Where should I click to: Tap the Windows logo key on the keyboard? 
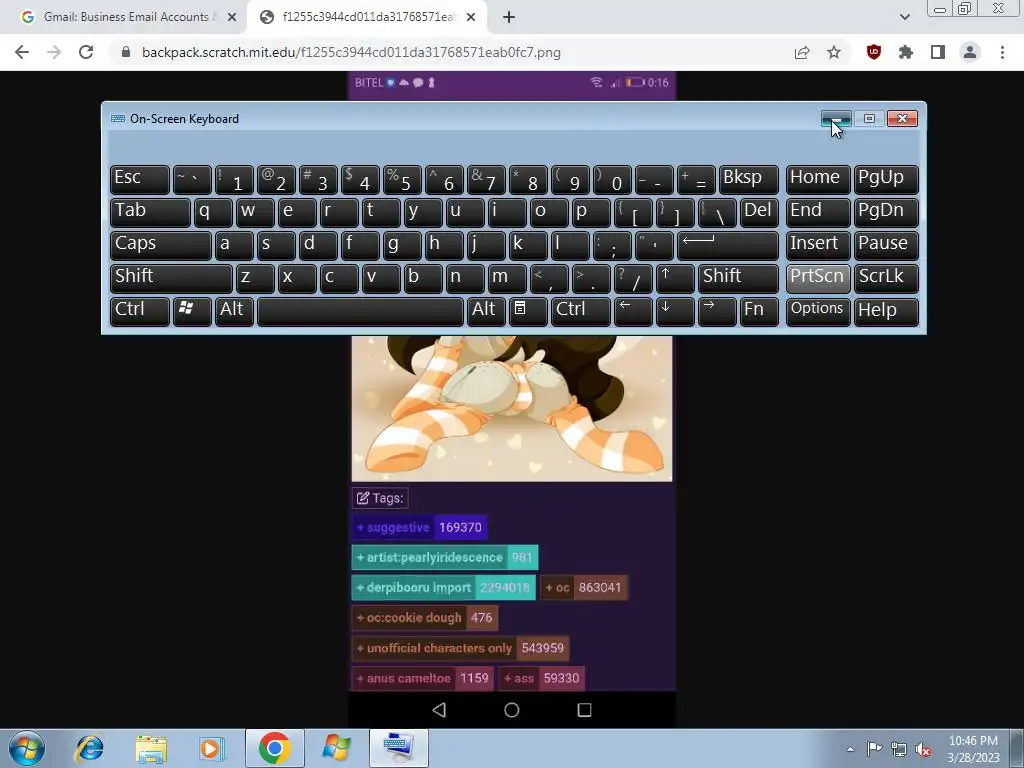pos(191,311)
